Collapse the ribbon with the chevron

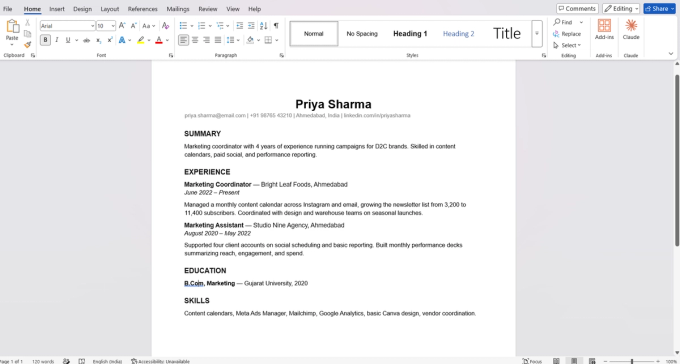[671, 54]
